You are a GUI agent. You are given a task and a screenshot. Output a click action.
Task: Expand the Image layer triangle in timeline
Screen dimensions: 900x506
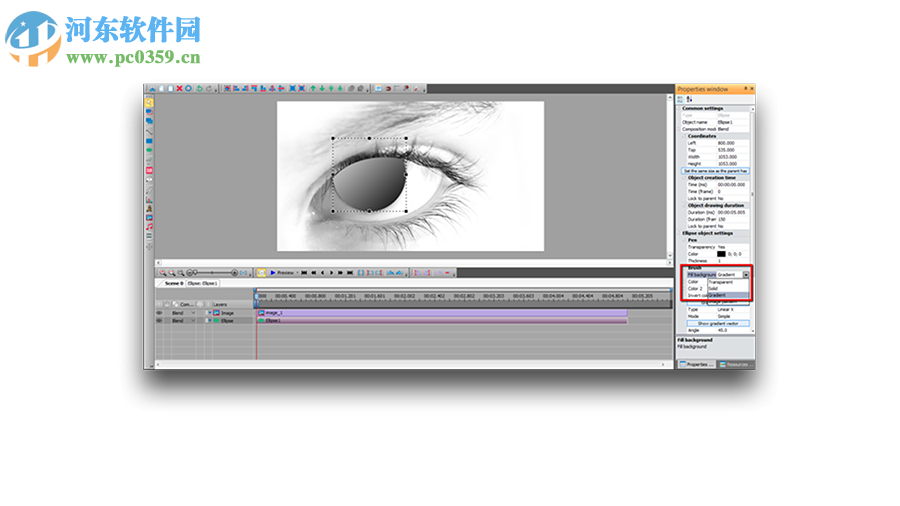click(210, 313)
